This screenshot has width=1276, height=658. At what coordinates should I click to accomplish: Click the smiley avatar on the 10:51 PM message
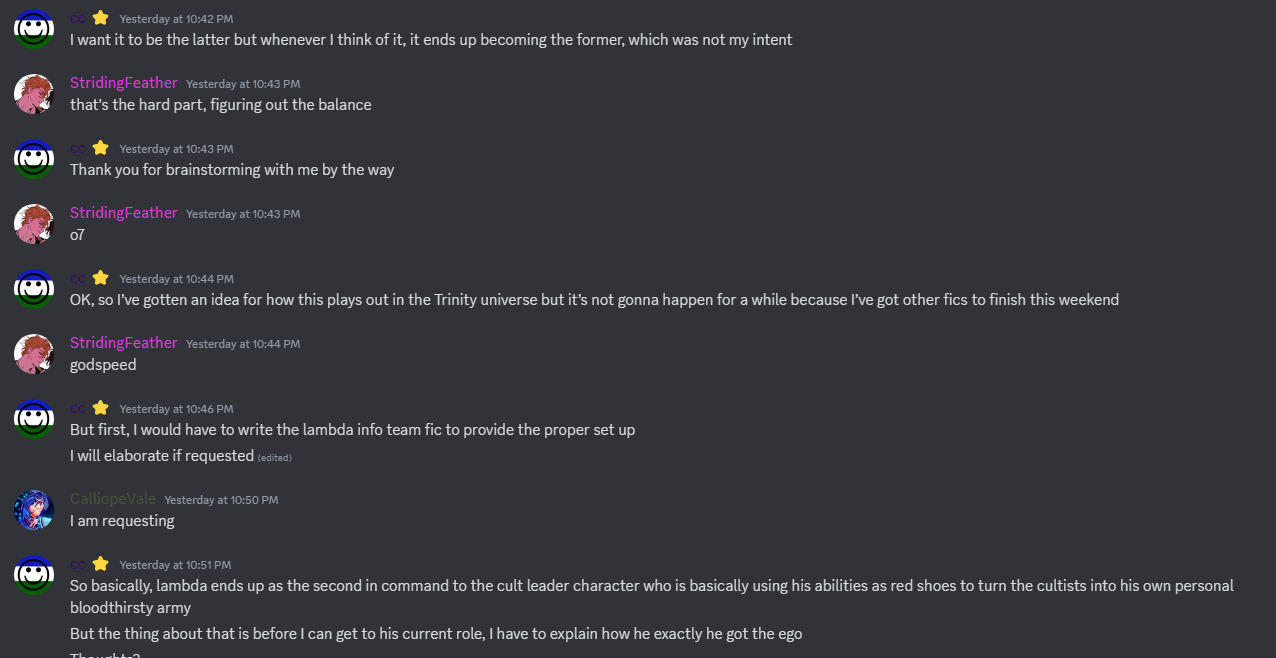point(34,575)
